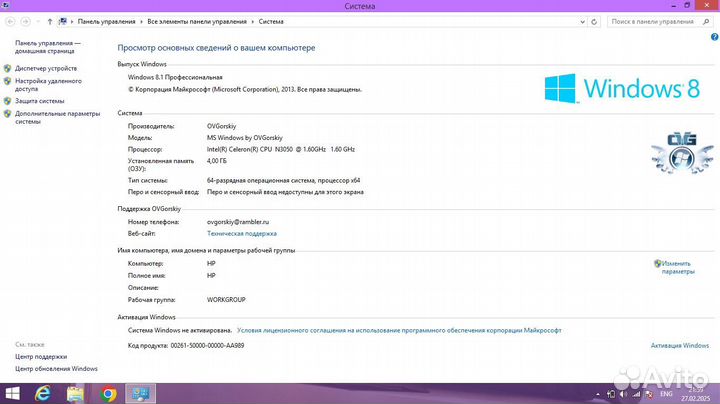The width and height of the screenshot is (720, 404).
Task: Launch Google Chrome from the taskbar
Action: pyautogui.click(x=108, y=394)
